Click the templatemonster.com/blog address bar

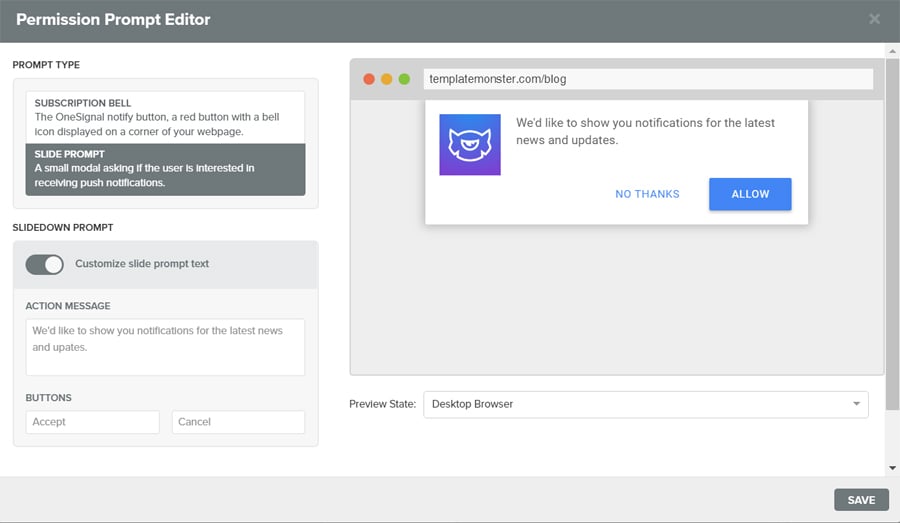647,79
